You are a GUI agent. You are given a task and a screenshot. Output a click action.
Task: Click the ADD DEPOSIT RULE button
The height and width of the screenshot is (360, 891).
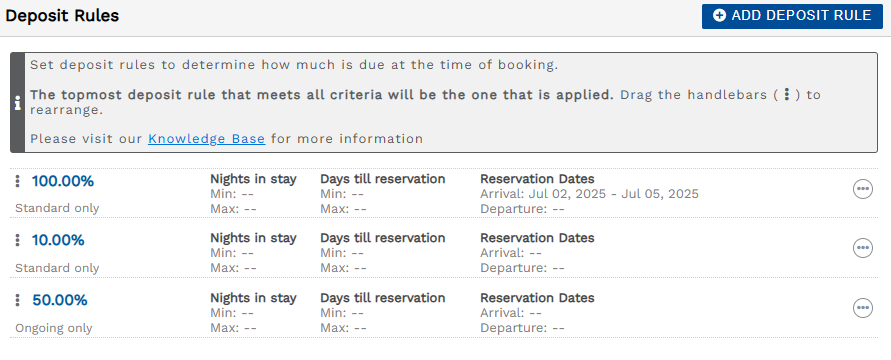click(x=792, y=16)
